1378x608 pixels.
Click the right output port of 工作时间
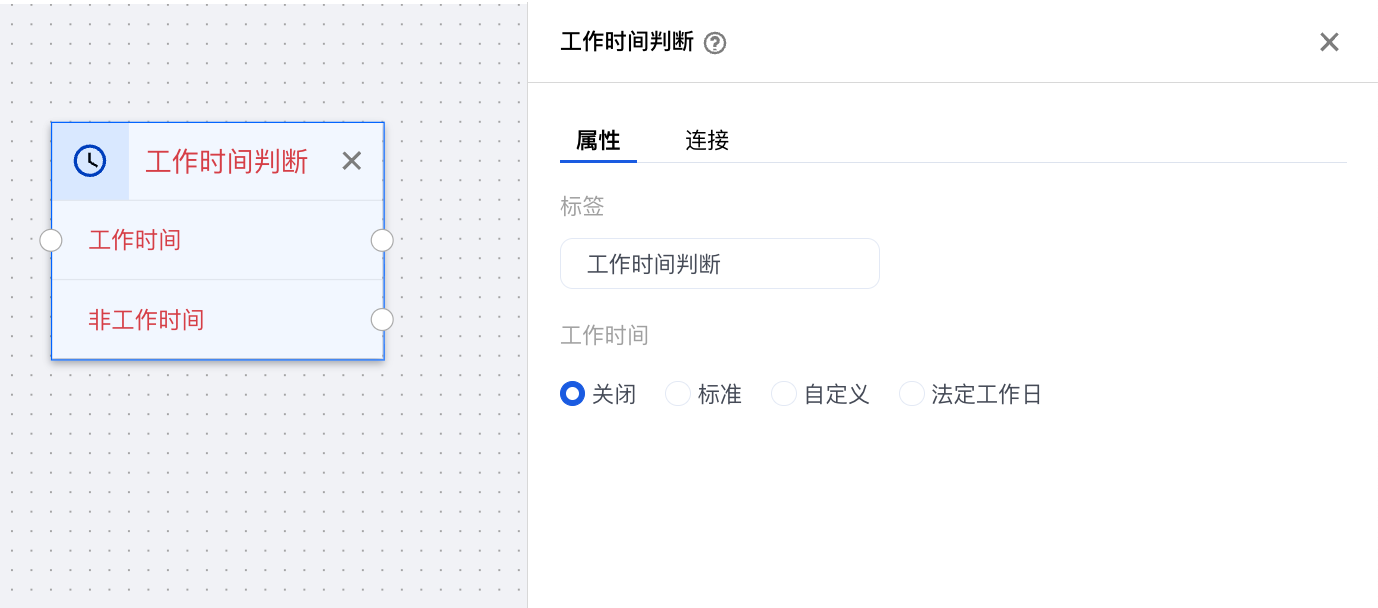[382, 240]
